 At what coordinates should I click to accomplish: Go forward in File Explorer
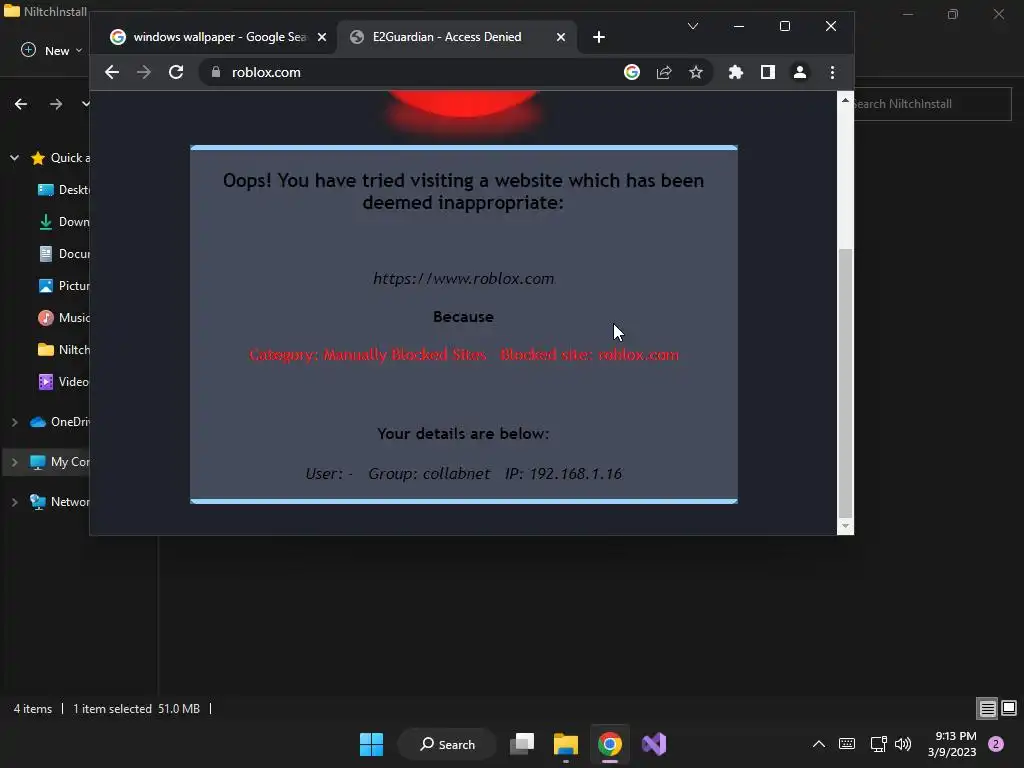56,104
